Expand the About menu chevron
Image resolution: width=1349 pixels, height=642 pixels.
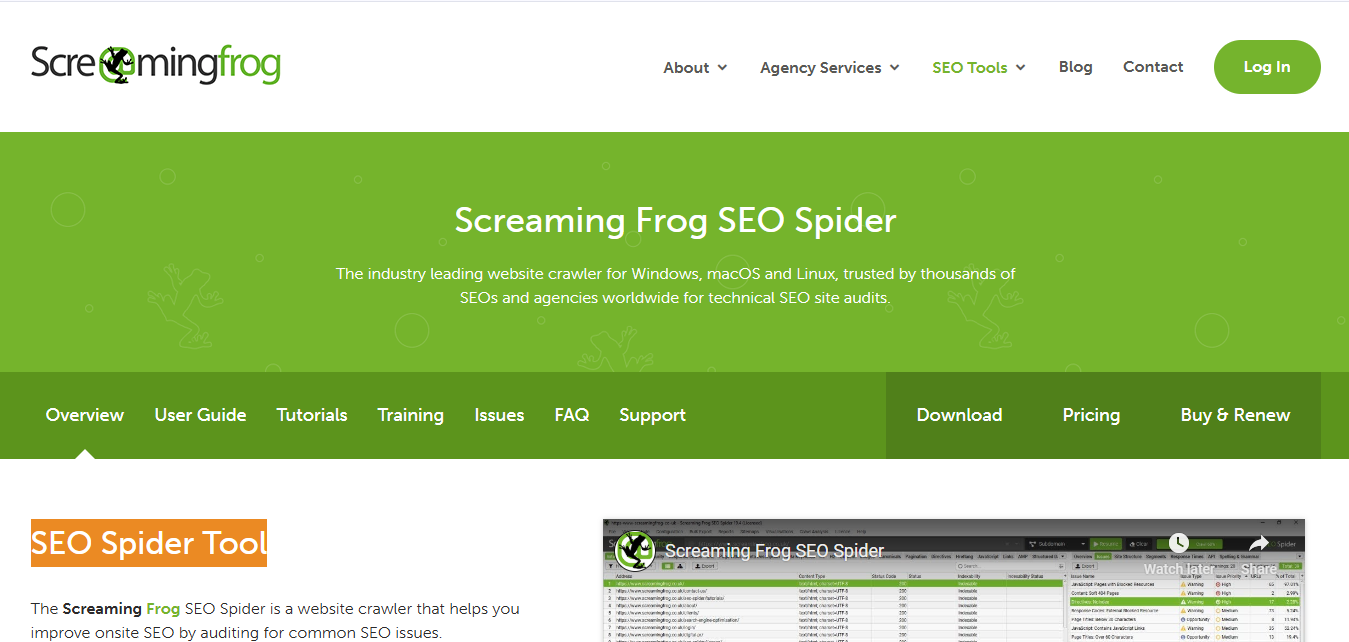tap(722, 68)
